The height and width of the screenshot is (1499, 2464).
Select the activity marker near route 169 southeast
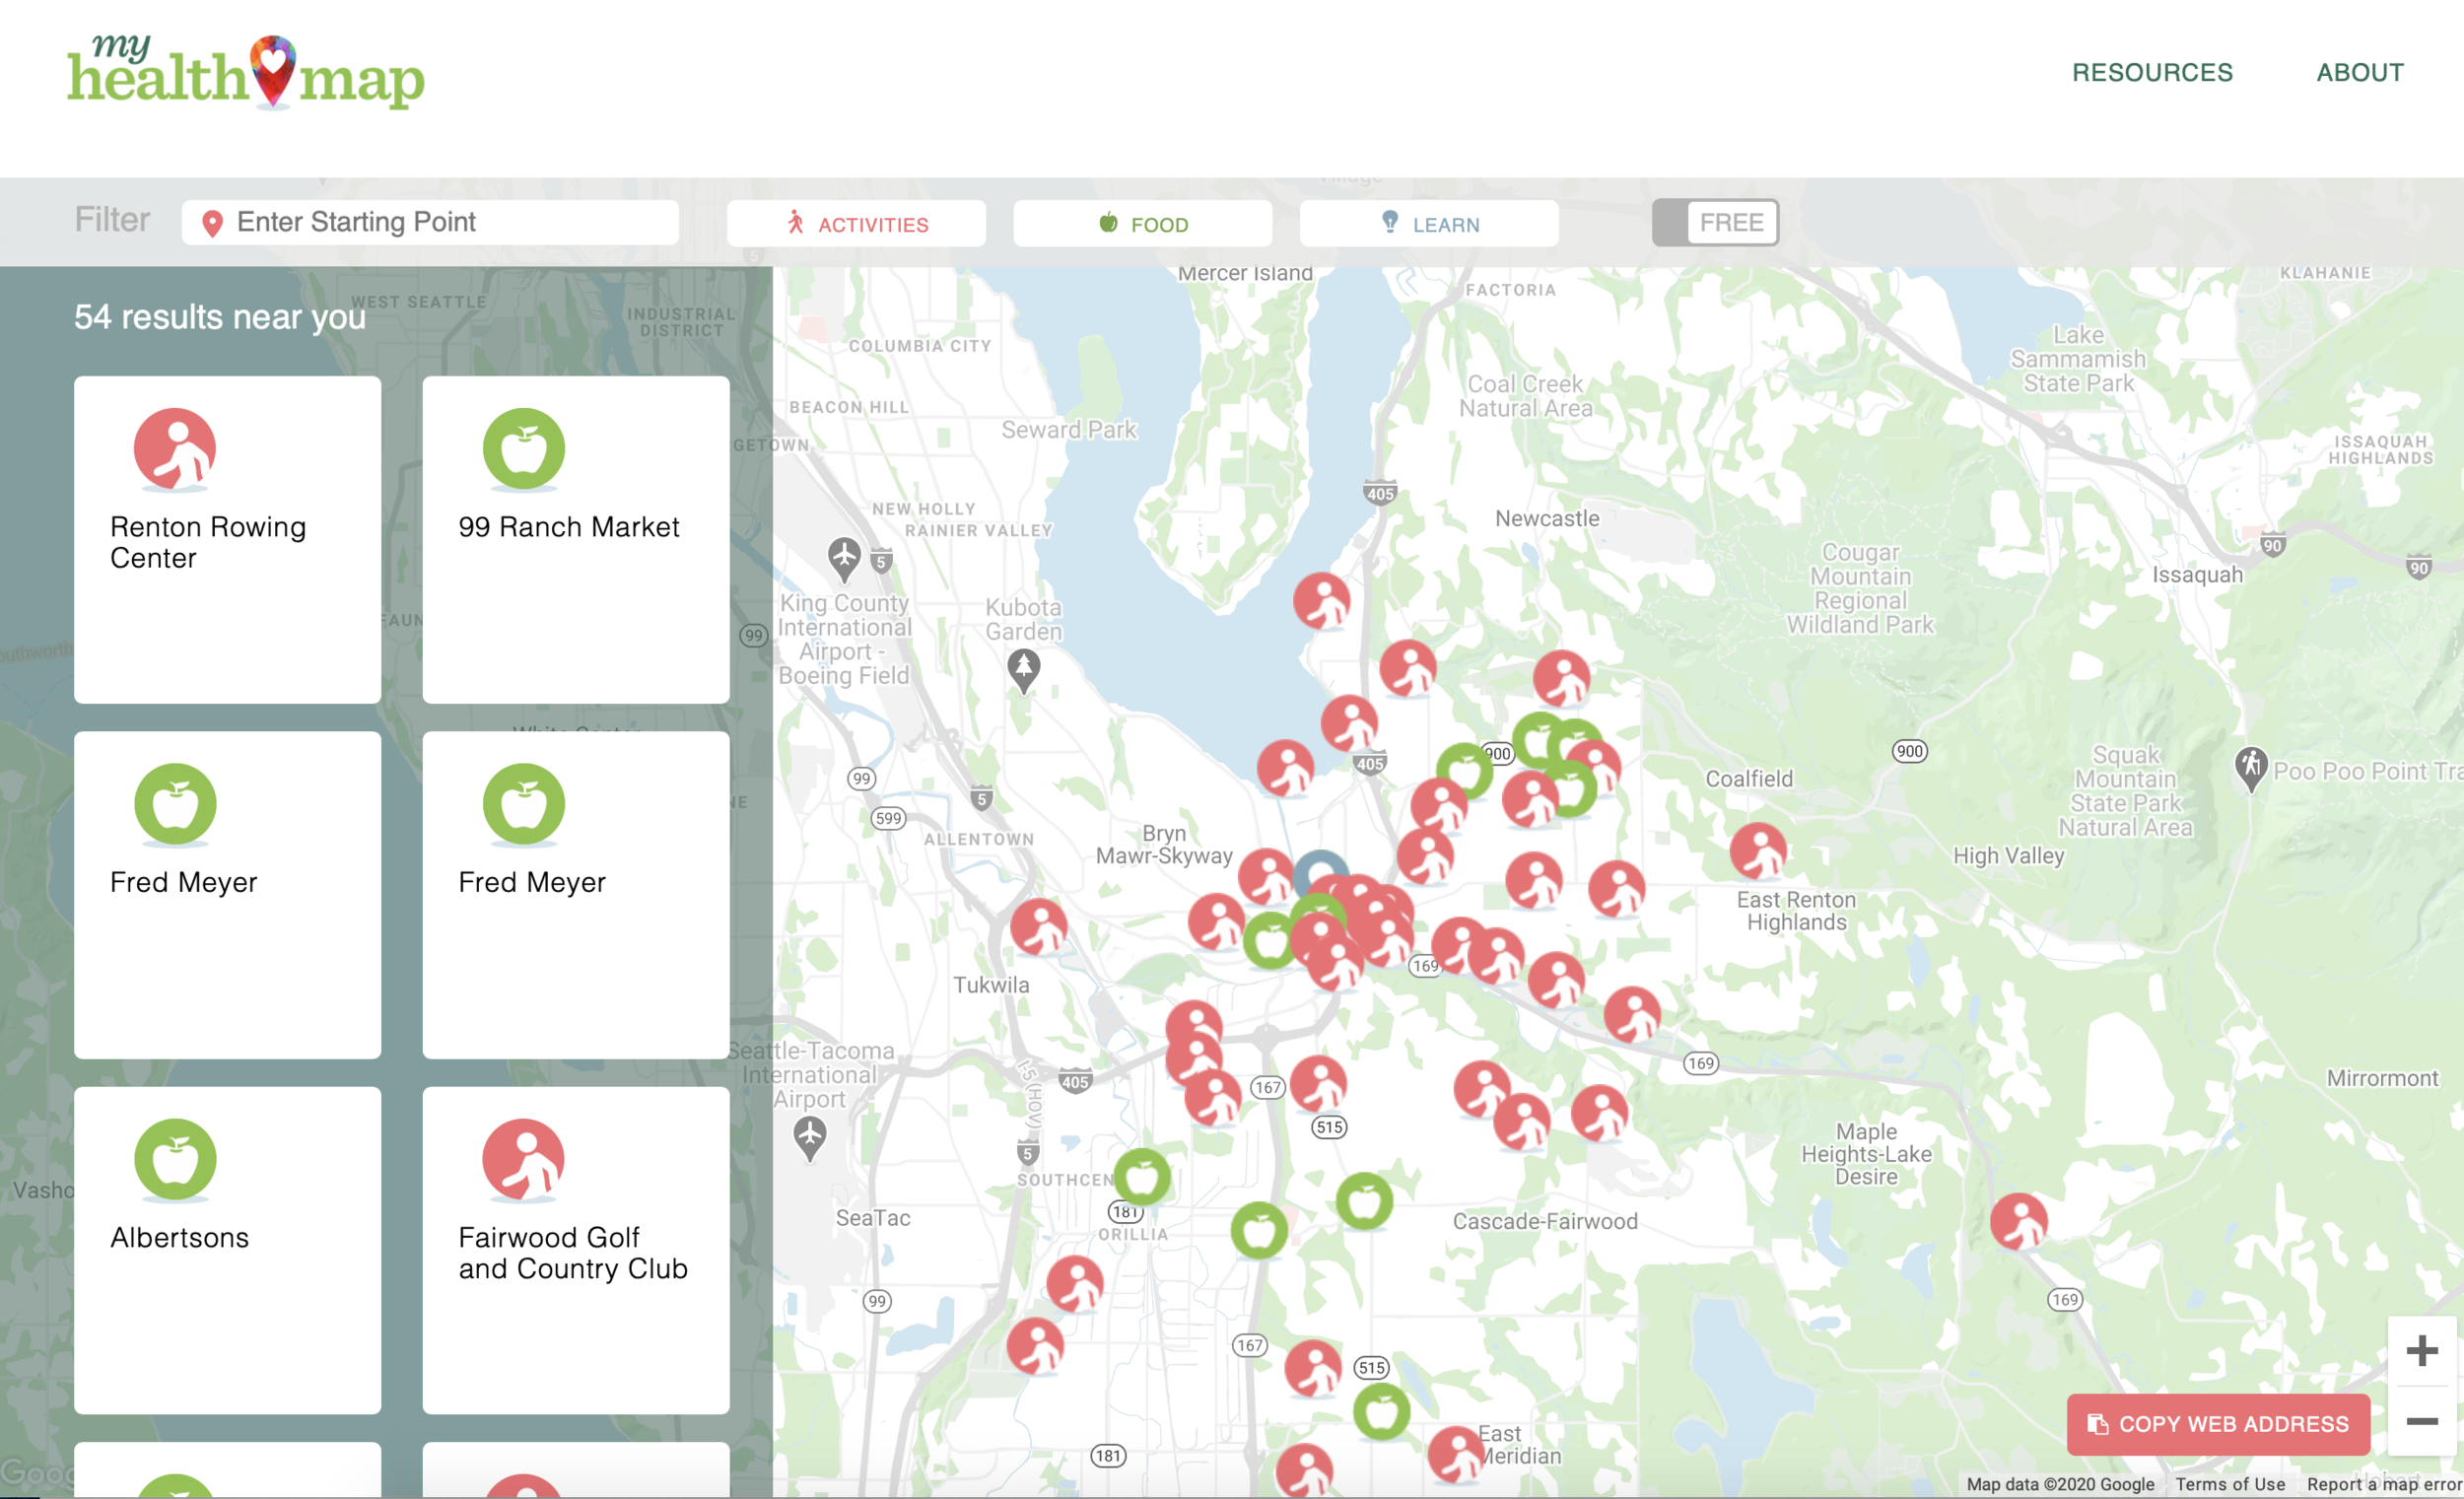pos(2018,1221)
